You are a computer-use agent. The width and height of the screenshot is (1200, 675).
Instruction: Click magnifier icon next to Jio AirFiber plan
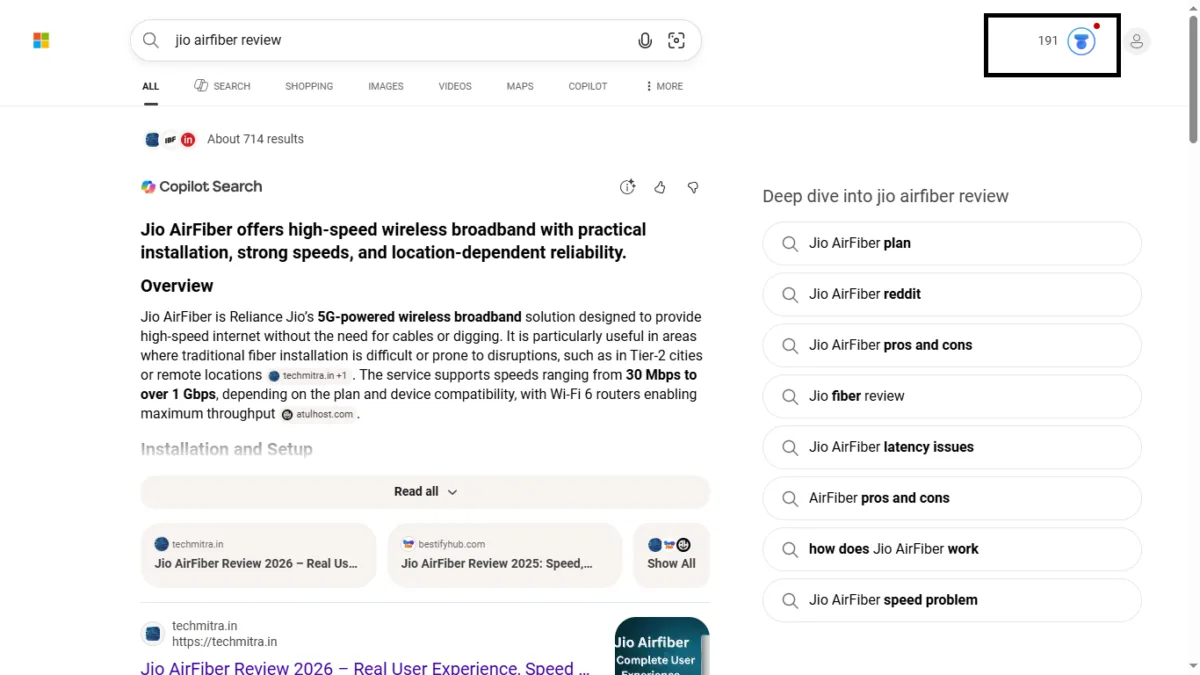[x=790, y=243]
